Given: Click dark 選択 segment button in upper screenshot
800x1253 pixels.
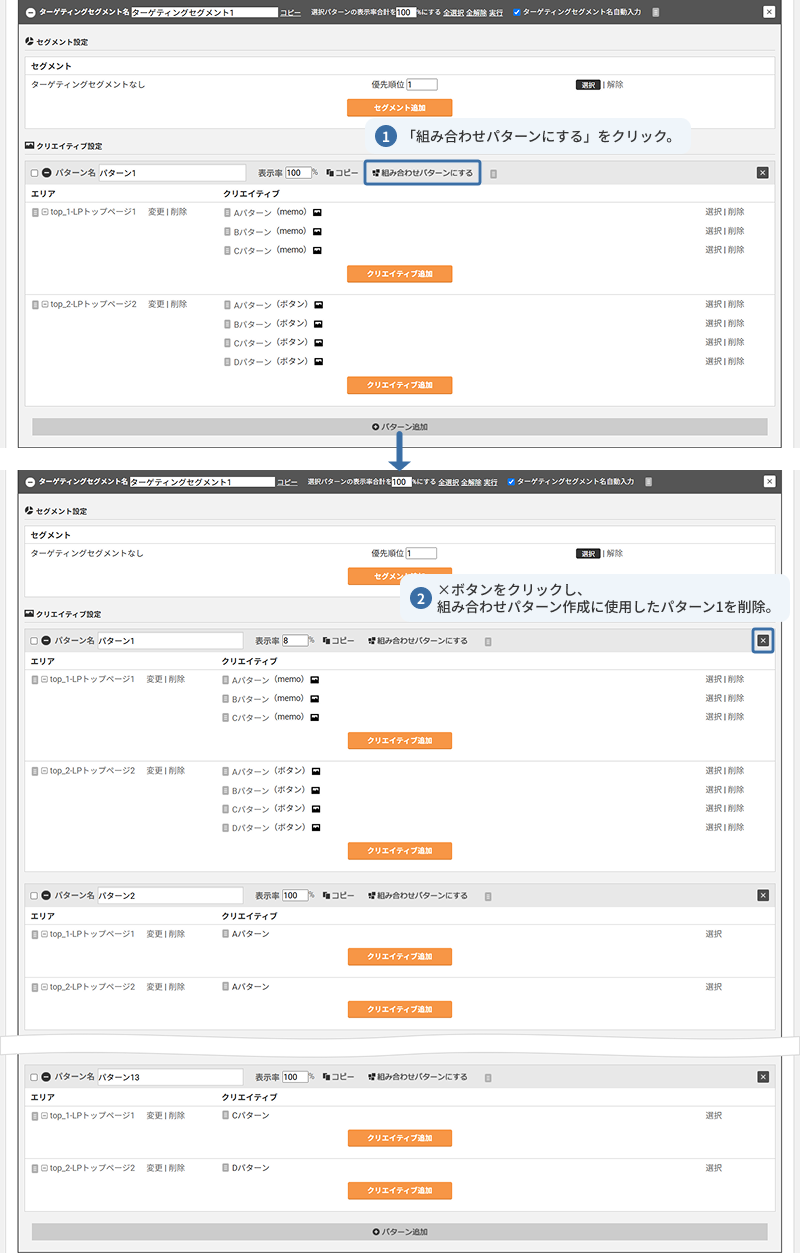Looking at the screenshot, I should coord(588,85).
